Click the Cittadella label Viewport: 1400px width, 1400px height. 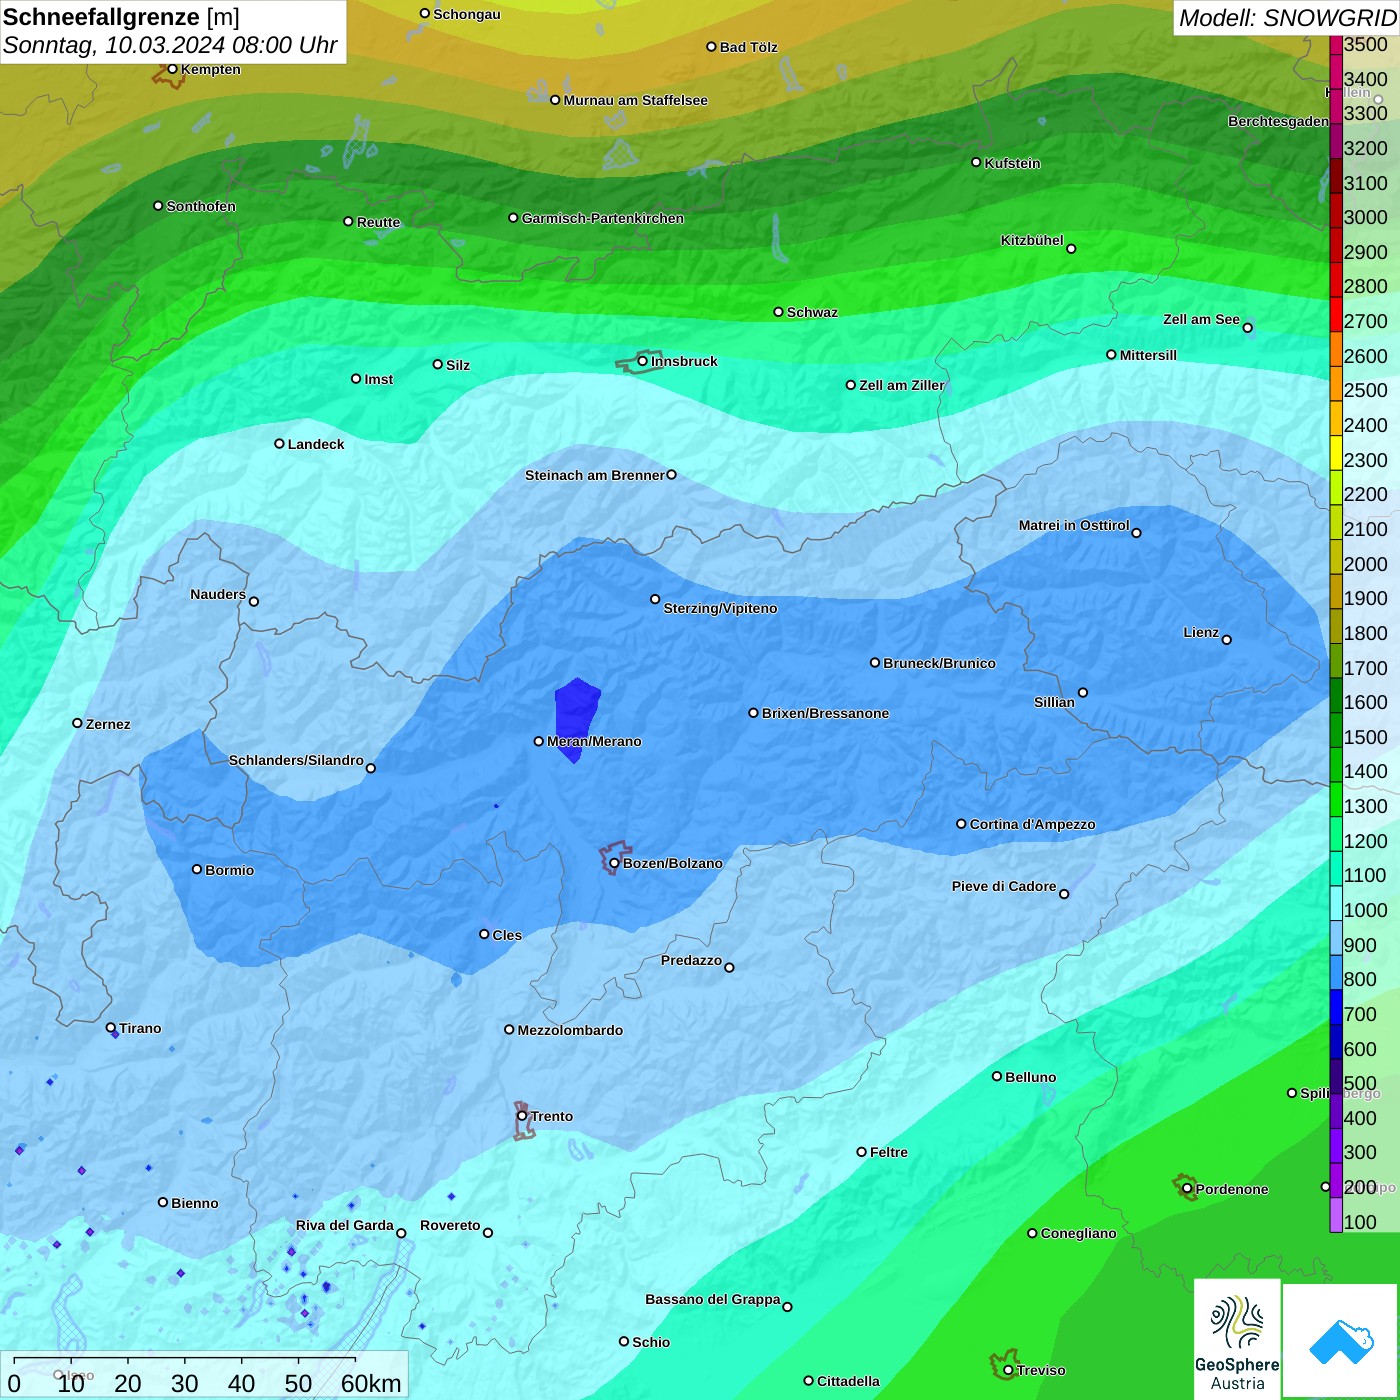click(x=848, y=1381)
